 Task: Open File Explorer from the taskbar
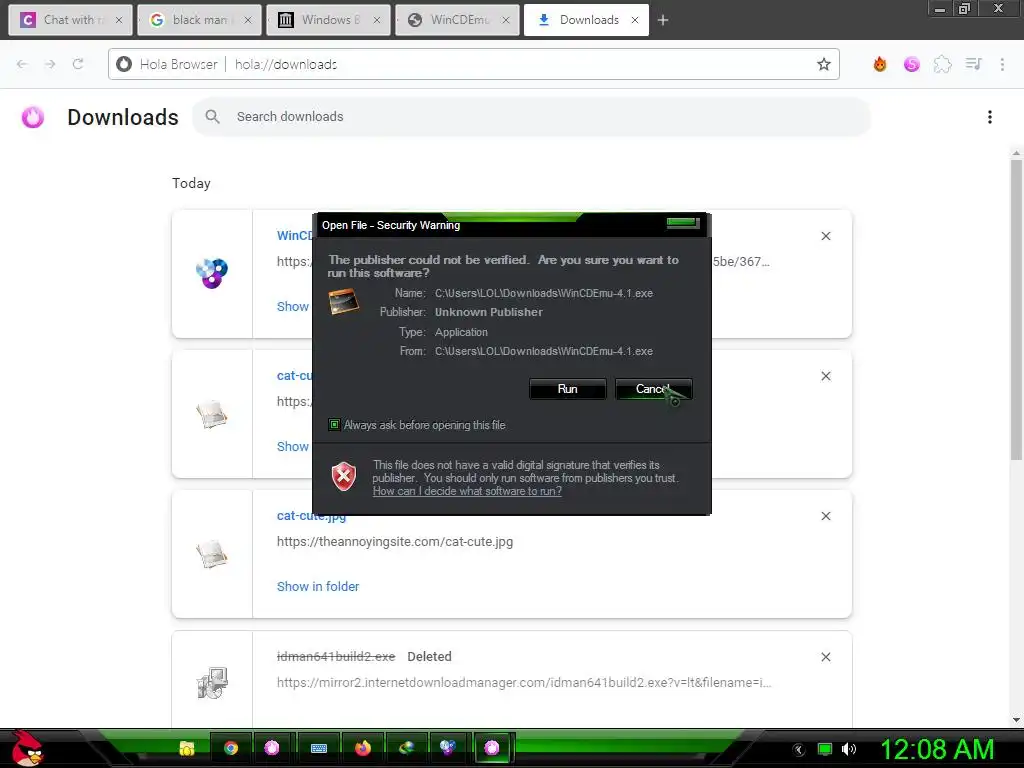(x=187, y=748)
